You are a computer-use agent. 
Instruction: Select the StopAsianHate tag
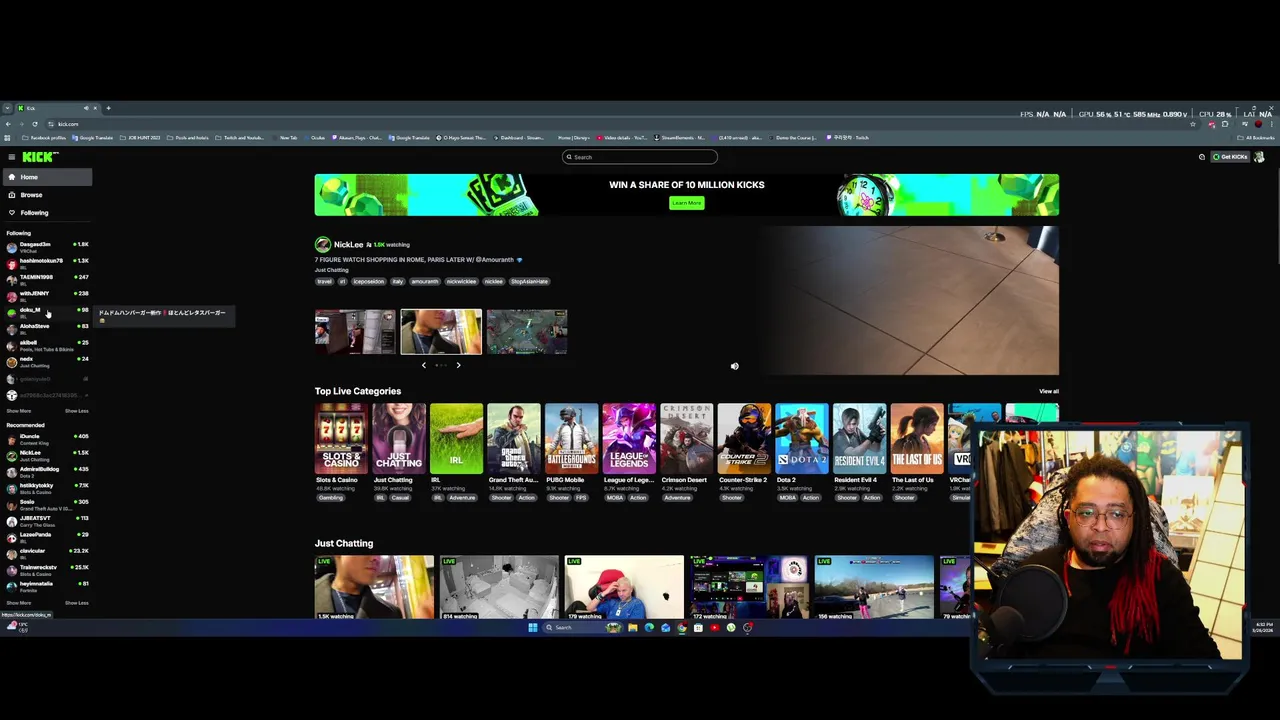click(530, 281)
